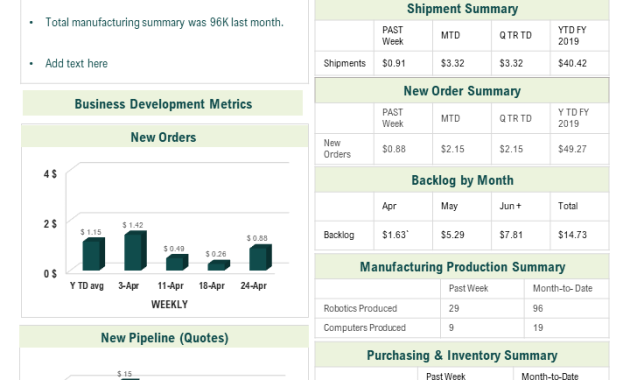Click the '4 $' axis label
This screenshot has width=630, height=380.
click(x=50, y=174)
